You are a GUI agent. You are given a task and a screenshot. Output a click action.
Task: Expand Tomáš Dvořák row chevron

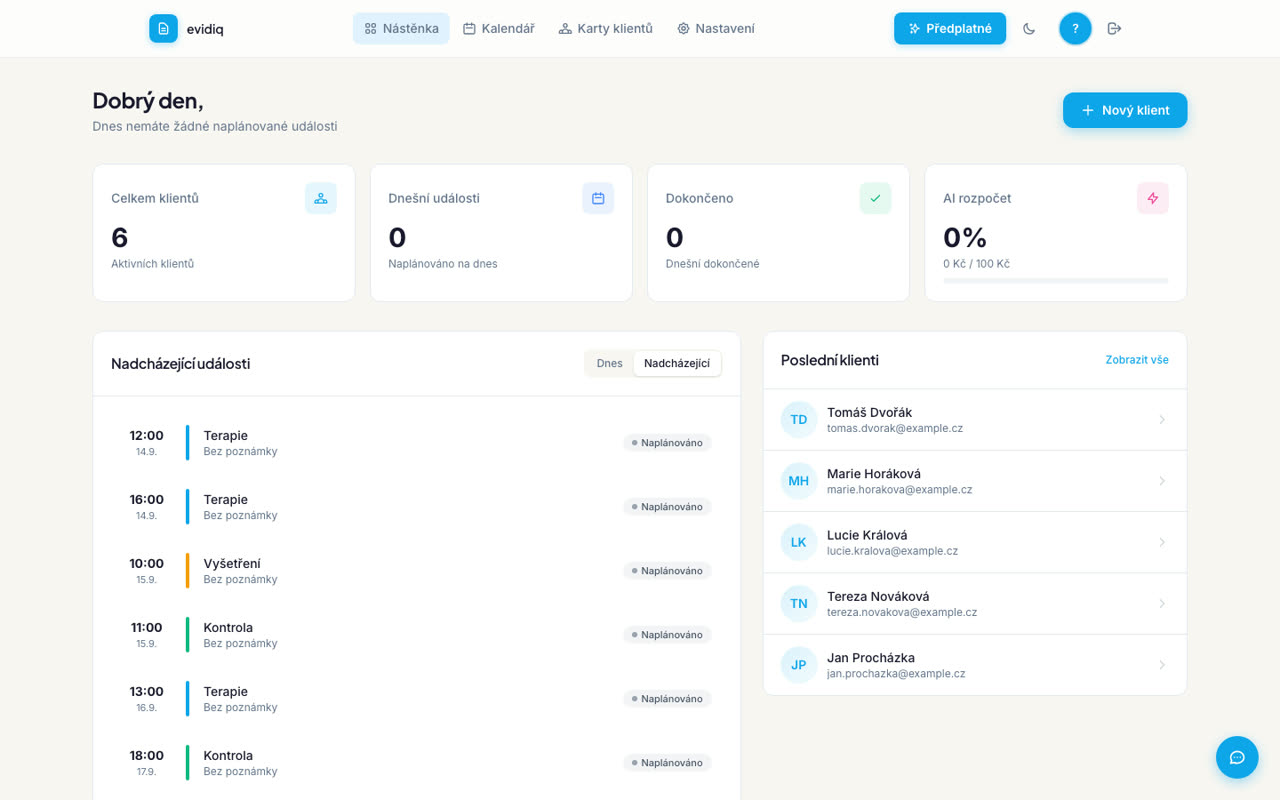(x=1162, y=420)
